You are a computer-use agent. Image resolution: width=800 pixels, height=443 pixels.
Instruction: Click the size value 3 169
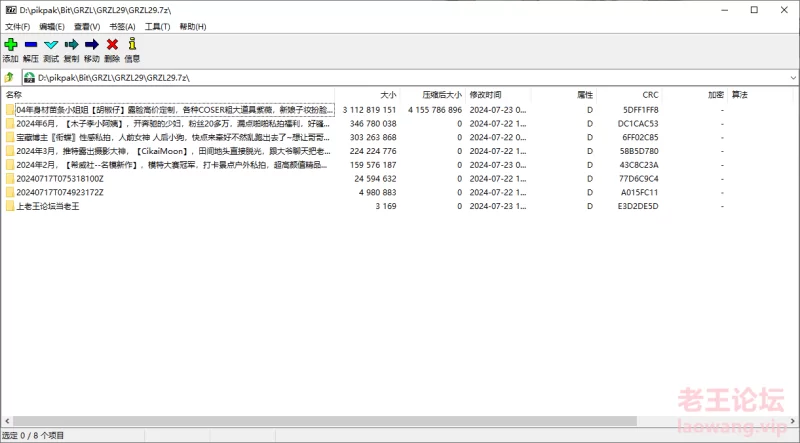[x=386, y=206]
